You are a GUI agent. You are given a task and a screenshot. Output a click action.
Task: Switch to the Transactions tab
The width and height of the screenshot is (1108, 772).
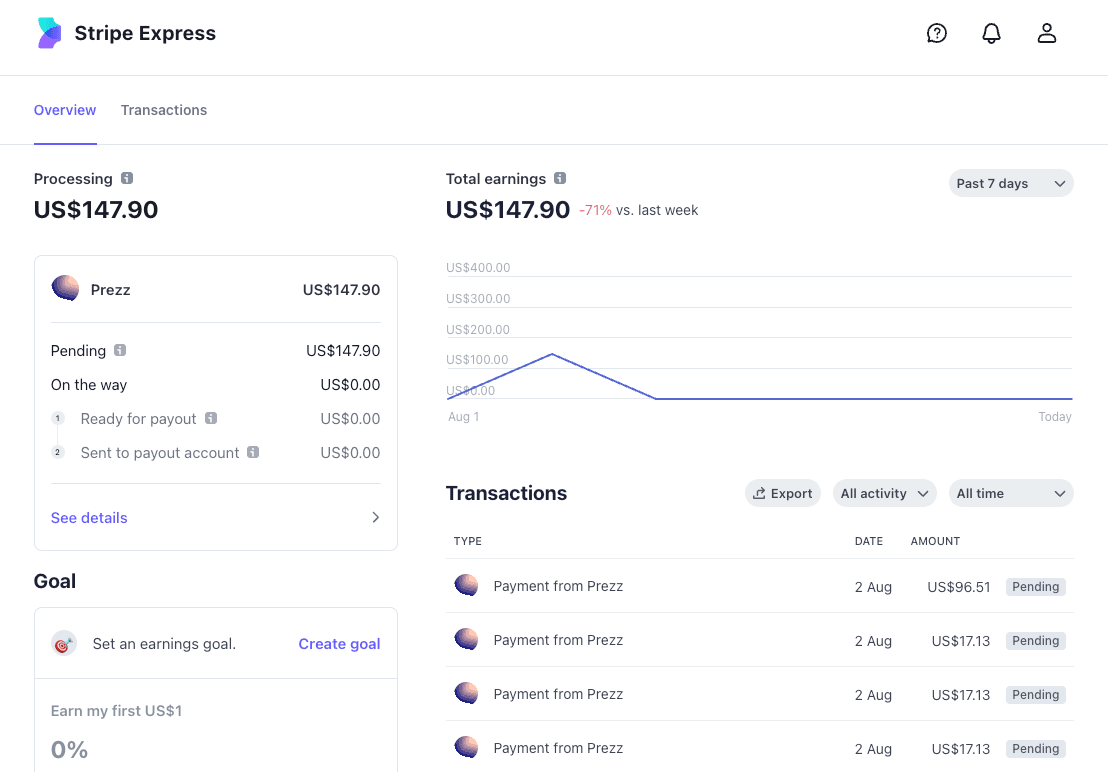coord(164,110)
